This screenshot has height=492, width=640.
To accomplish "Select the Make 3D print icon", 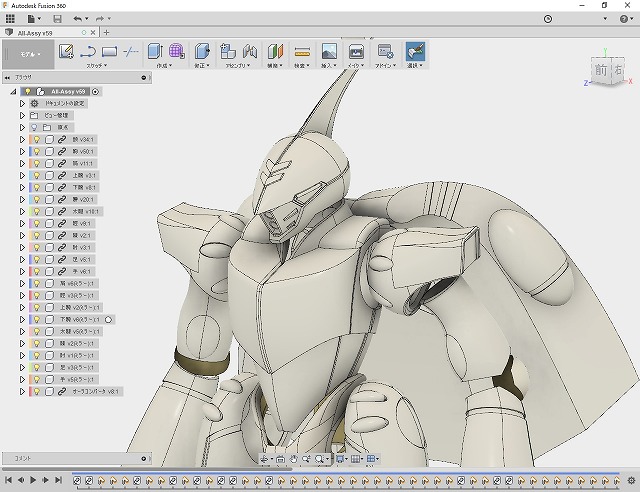I will [x=356, y=51].
